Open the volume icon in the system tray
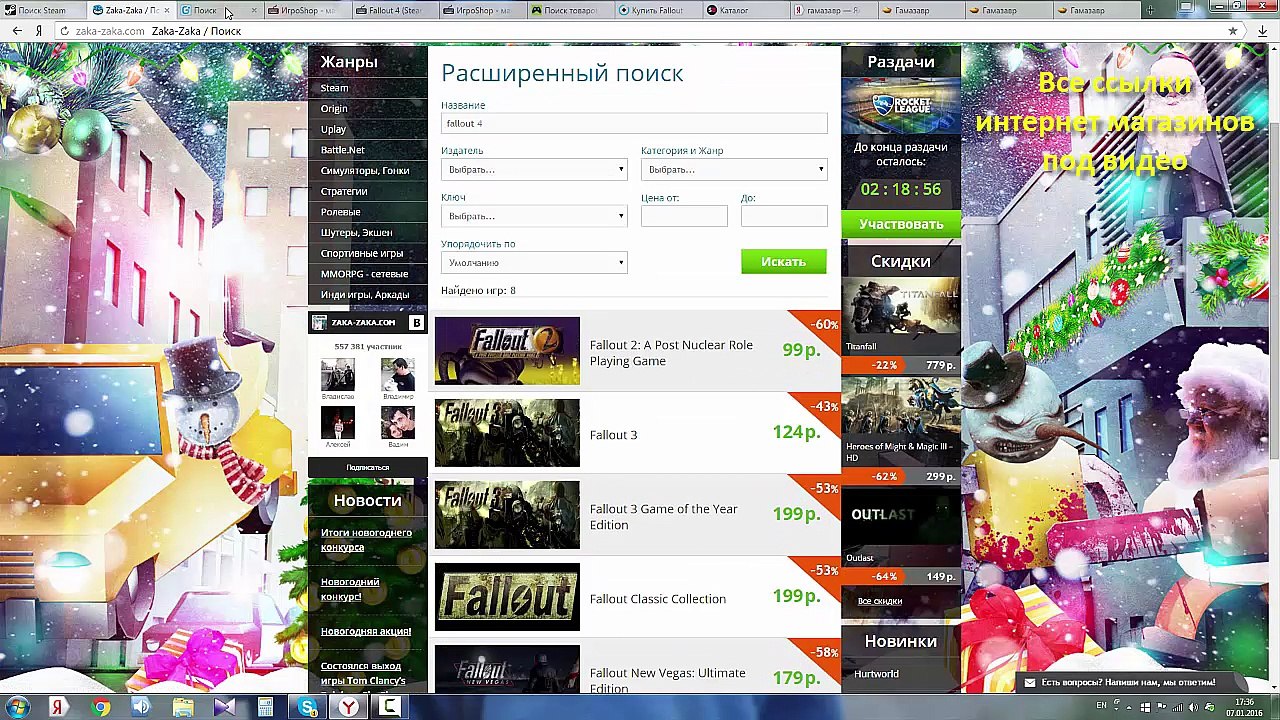The width and height of the screenshot is (1280, 720). coord(1193,707)
